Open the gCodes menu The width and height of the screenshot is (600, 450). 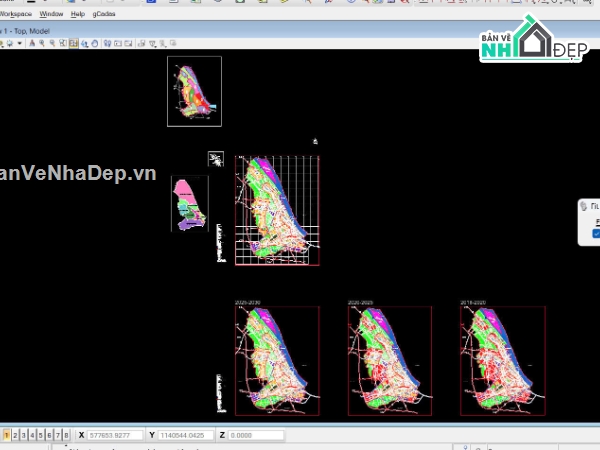[x=103, y=15]
